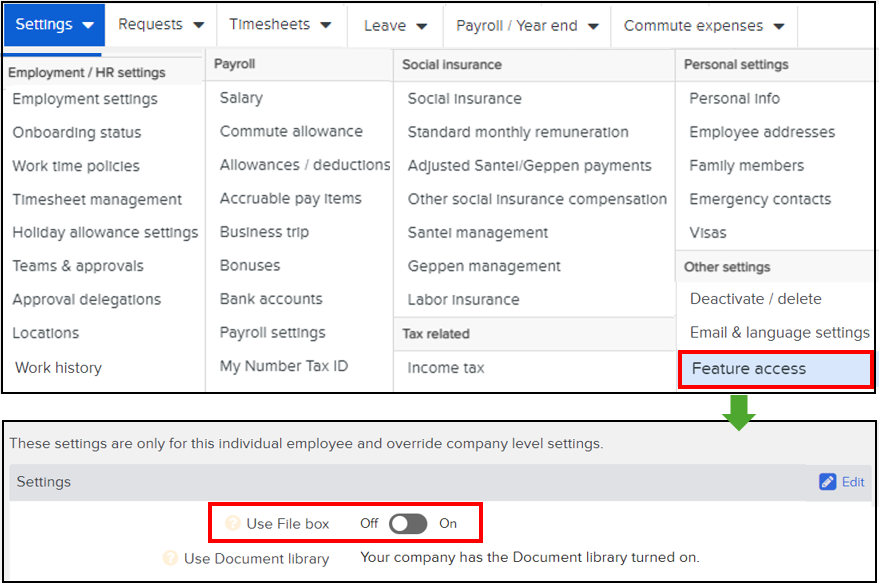Choose Employment settings from the menu
Image resolution: width=879 pixels, height=584 pixels.
coord(85,99)
